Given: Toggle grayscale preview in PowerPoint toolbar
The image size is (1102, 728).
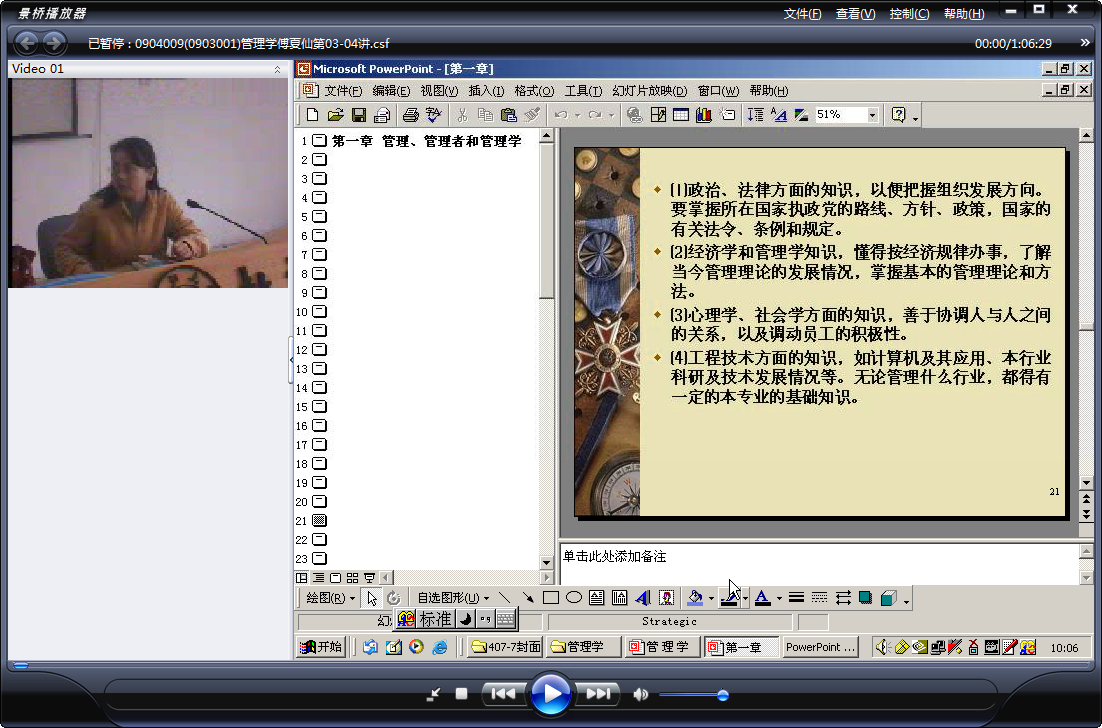Looking at the screenshot, I should coord(801,115).
